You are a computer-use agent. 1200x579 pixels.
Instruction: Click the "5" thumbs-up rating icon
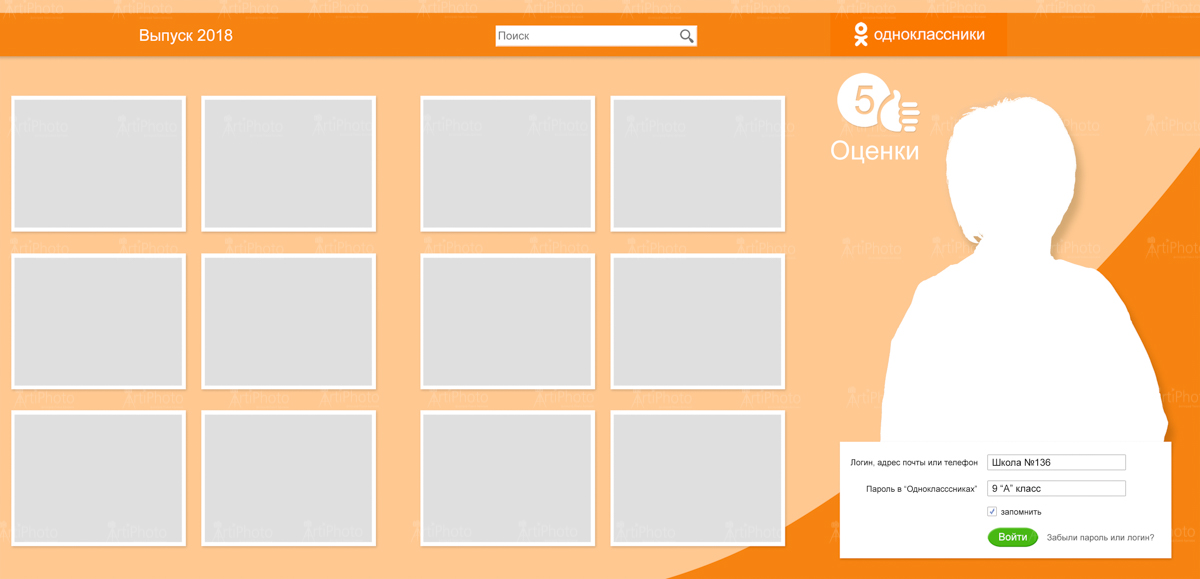877,104
